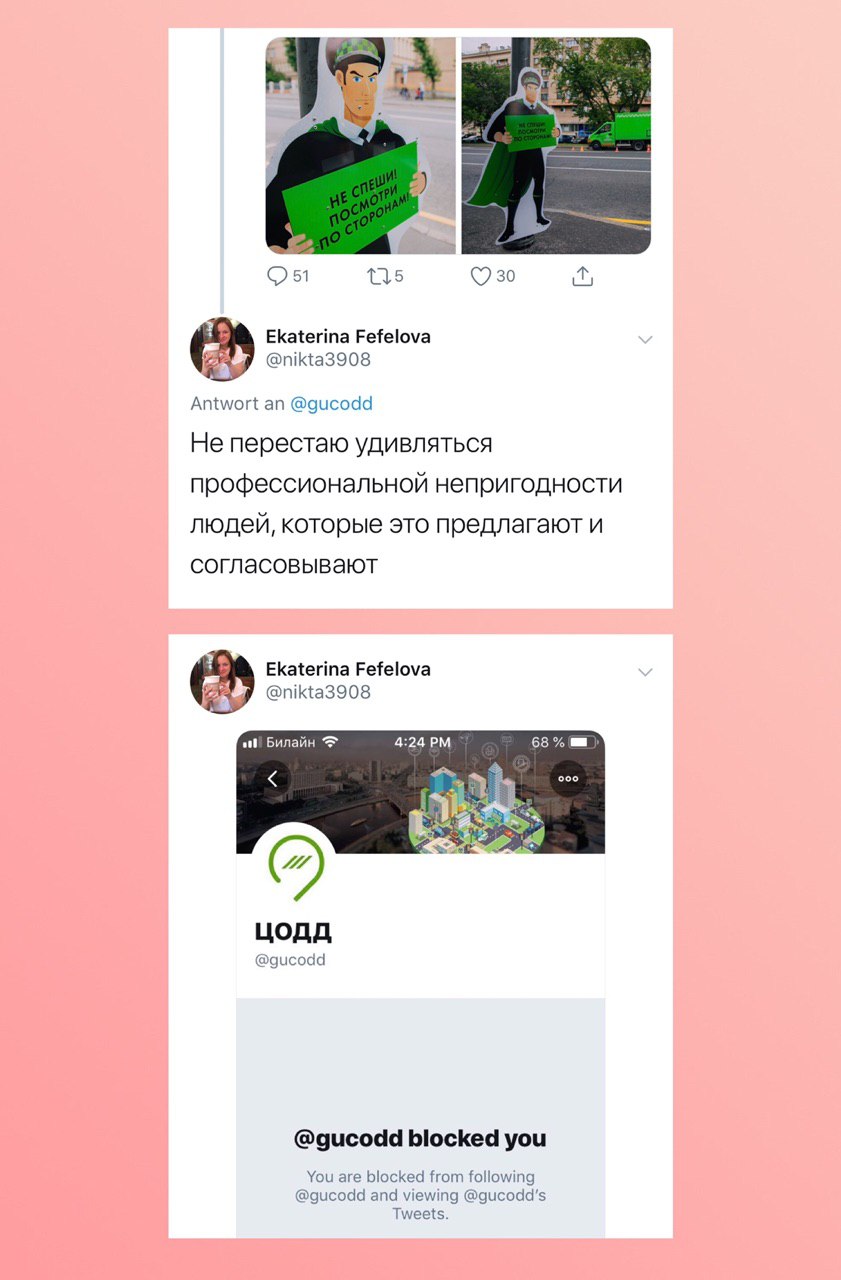Image resolution: width=841 pixels, height=1280 pixels.
Task: Click the @gucodd handle under ЦОДД
Action: pos(290,960)
